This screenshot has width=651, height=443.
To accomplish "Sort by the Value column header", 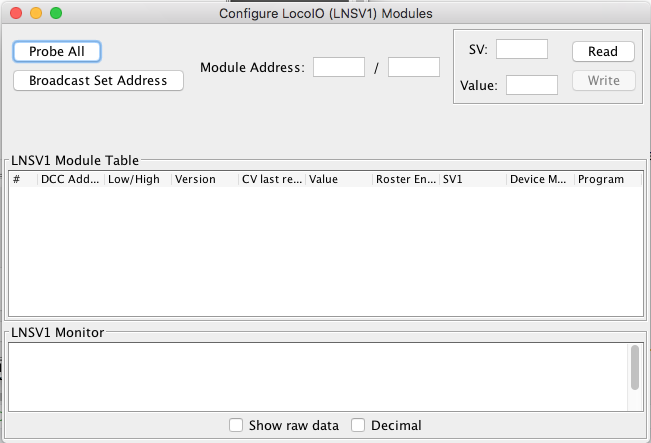I will tap(339, 179).
